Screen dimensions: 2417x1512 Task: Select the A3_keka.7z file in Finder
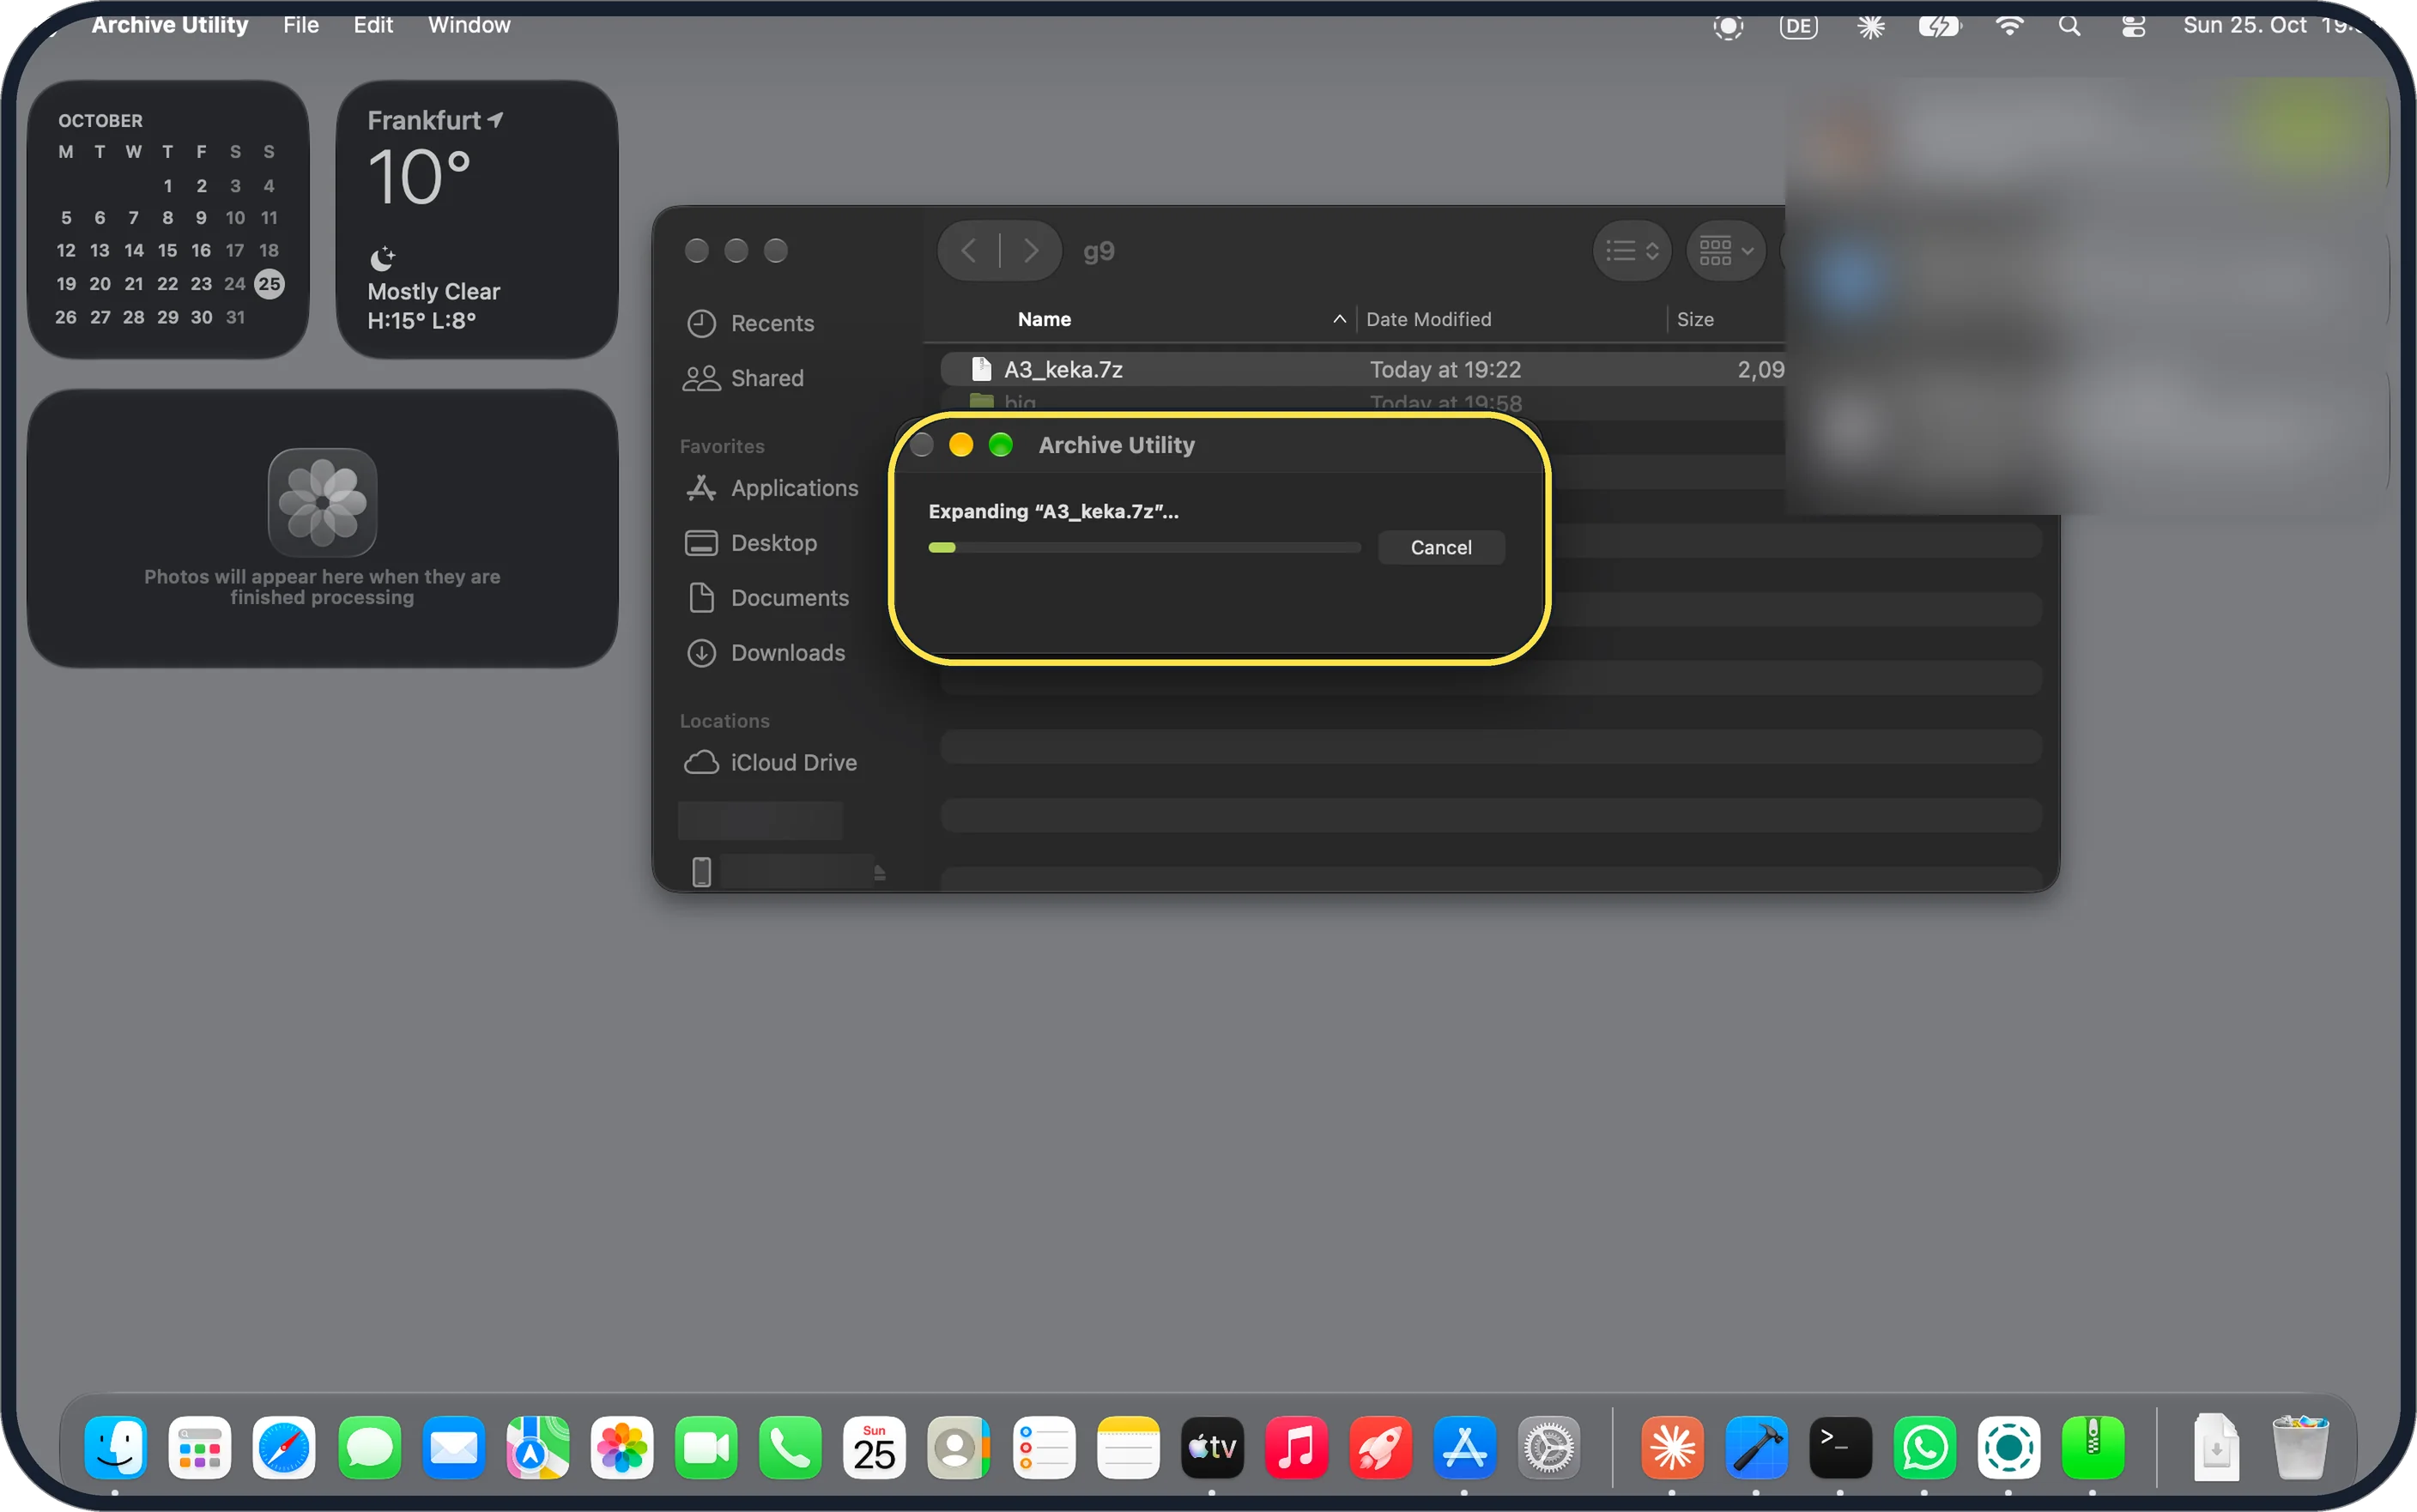coord(1362,369)
